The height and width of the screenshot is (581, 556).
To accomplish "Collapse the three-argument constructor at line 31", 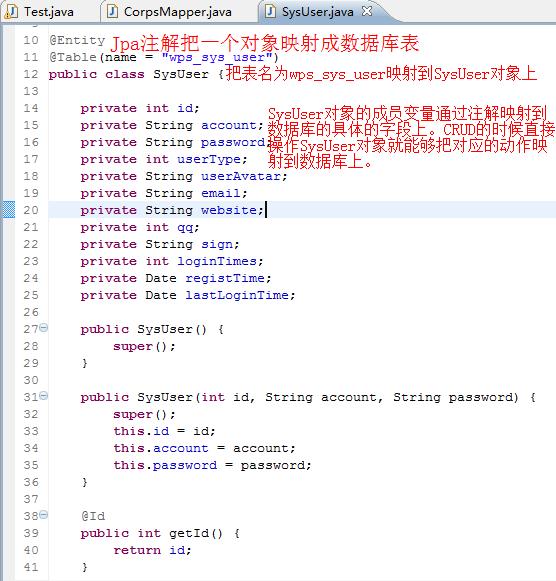I will pyautogui.click(x=44, y=395).
